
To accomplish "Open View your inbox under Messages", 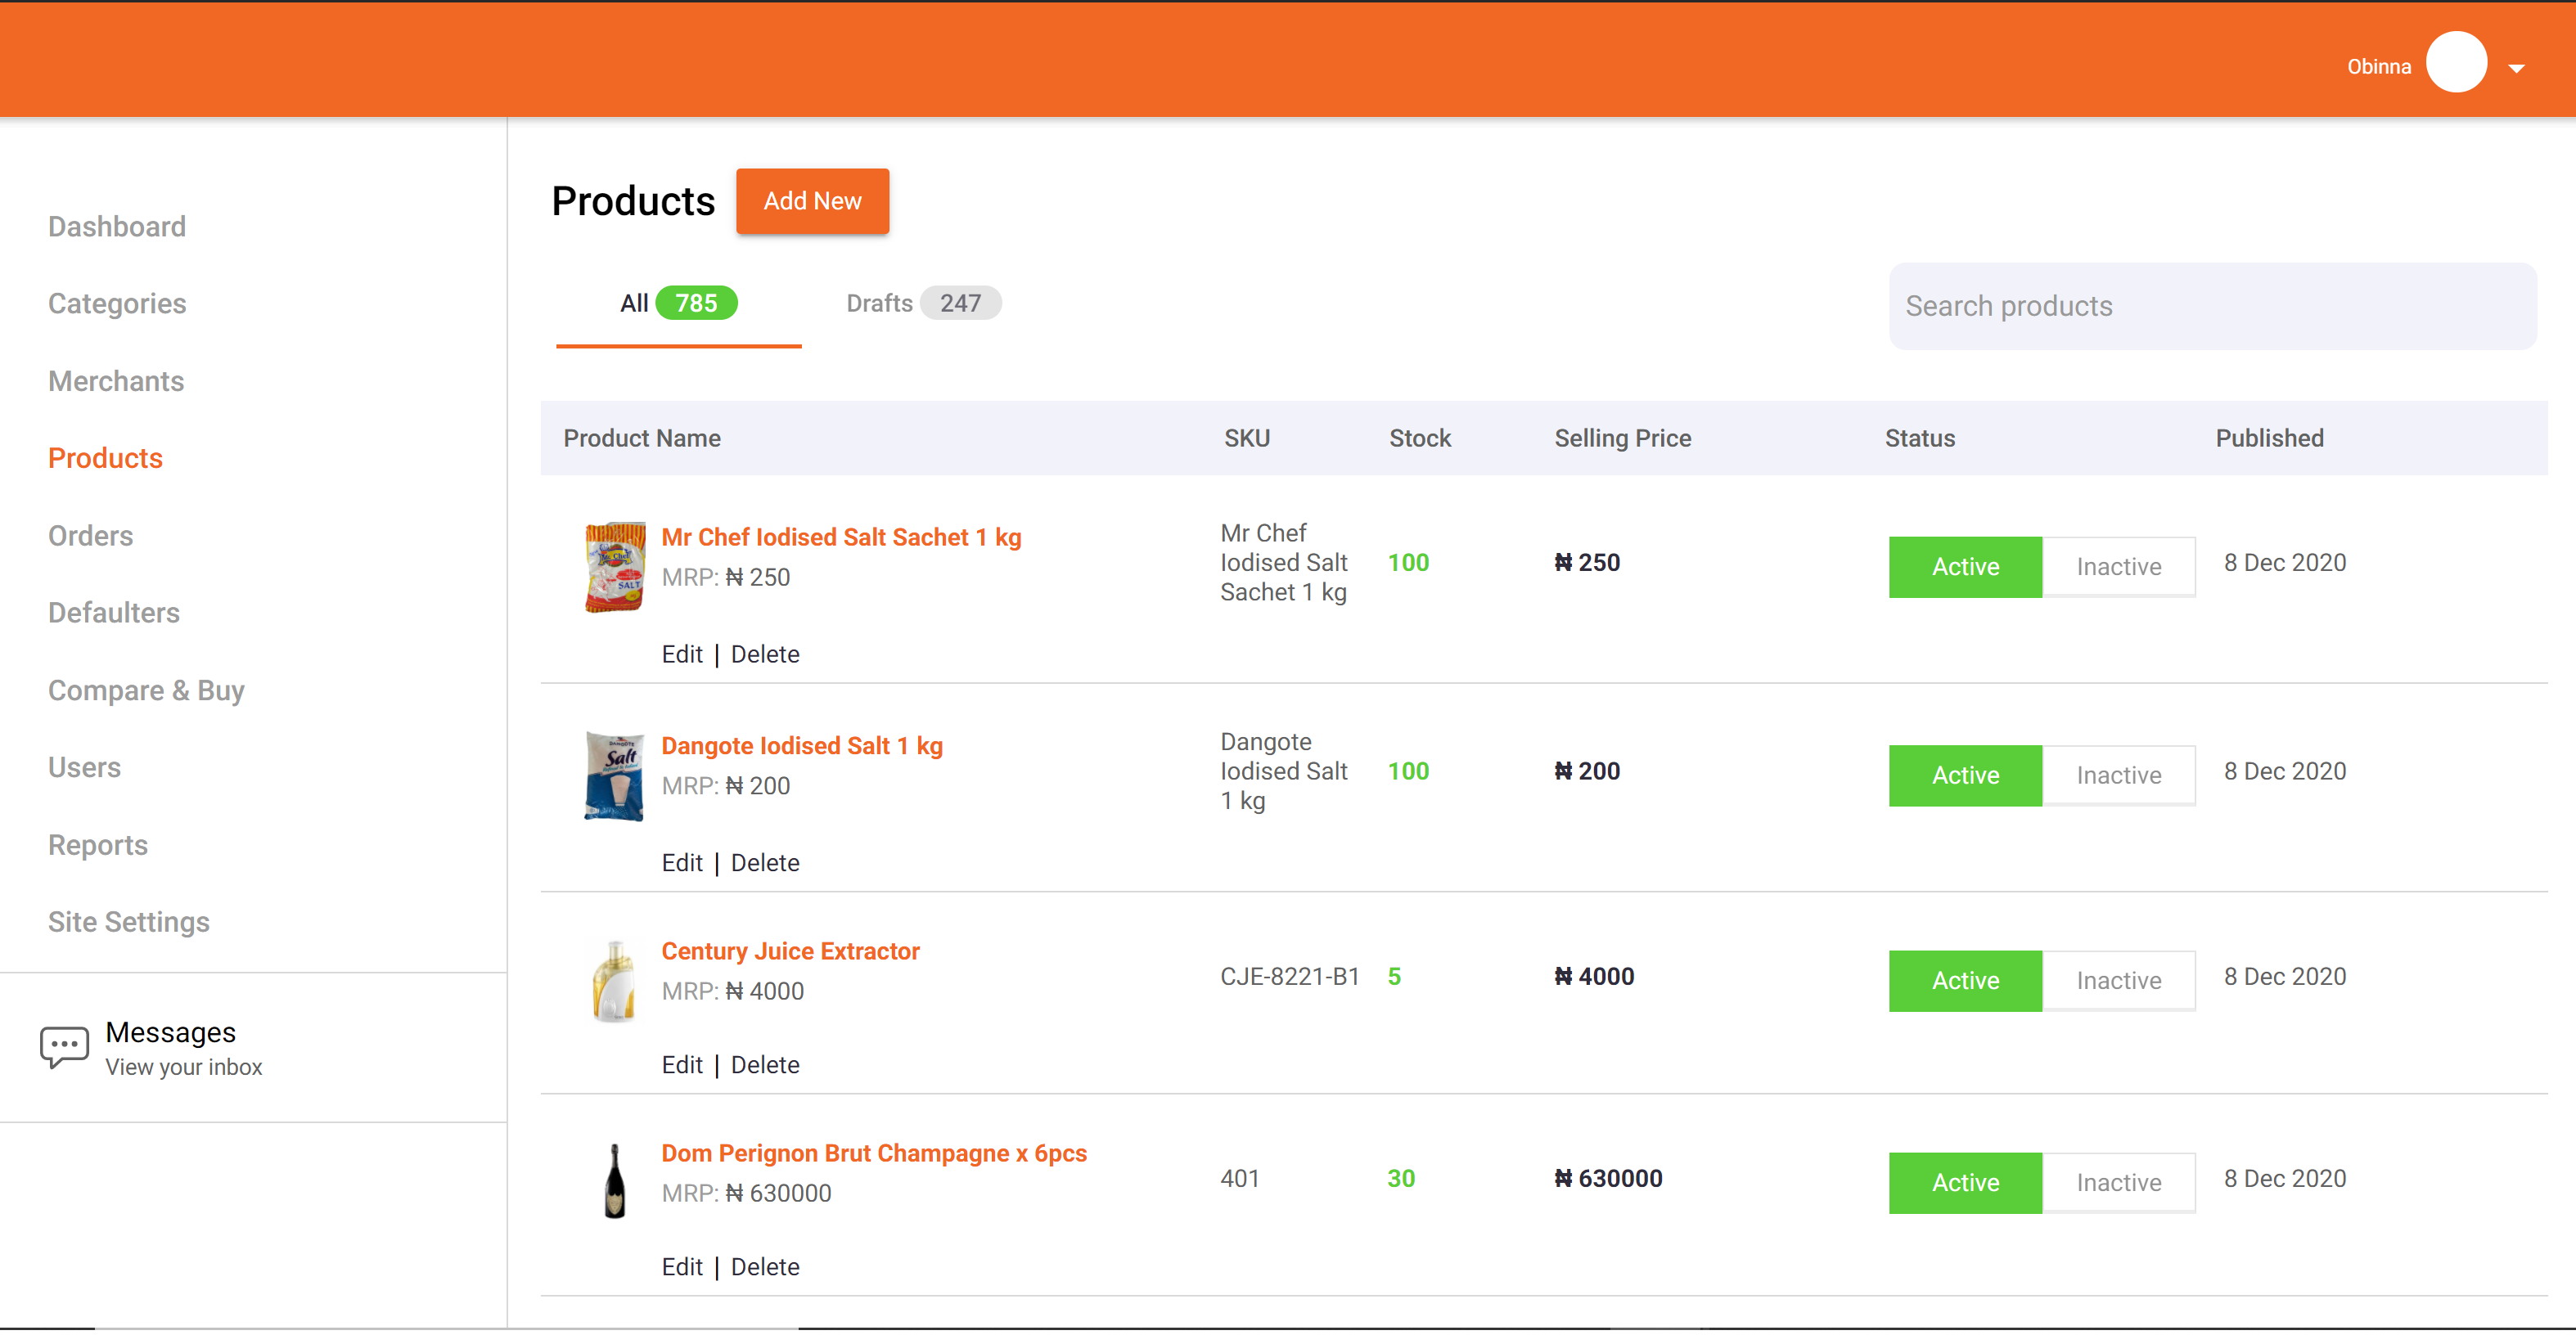I will [x=184, y=1067].
